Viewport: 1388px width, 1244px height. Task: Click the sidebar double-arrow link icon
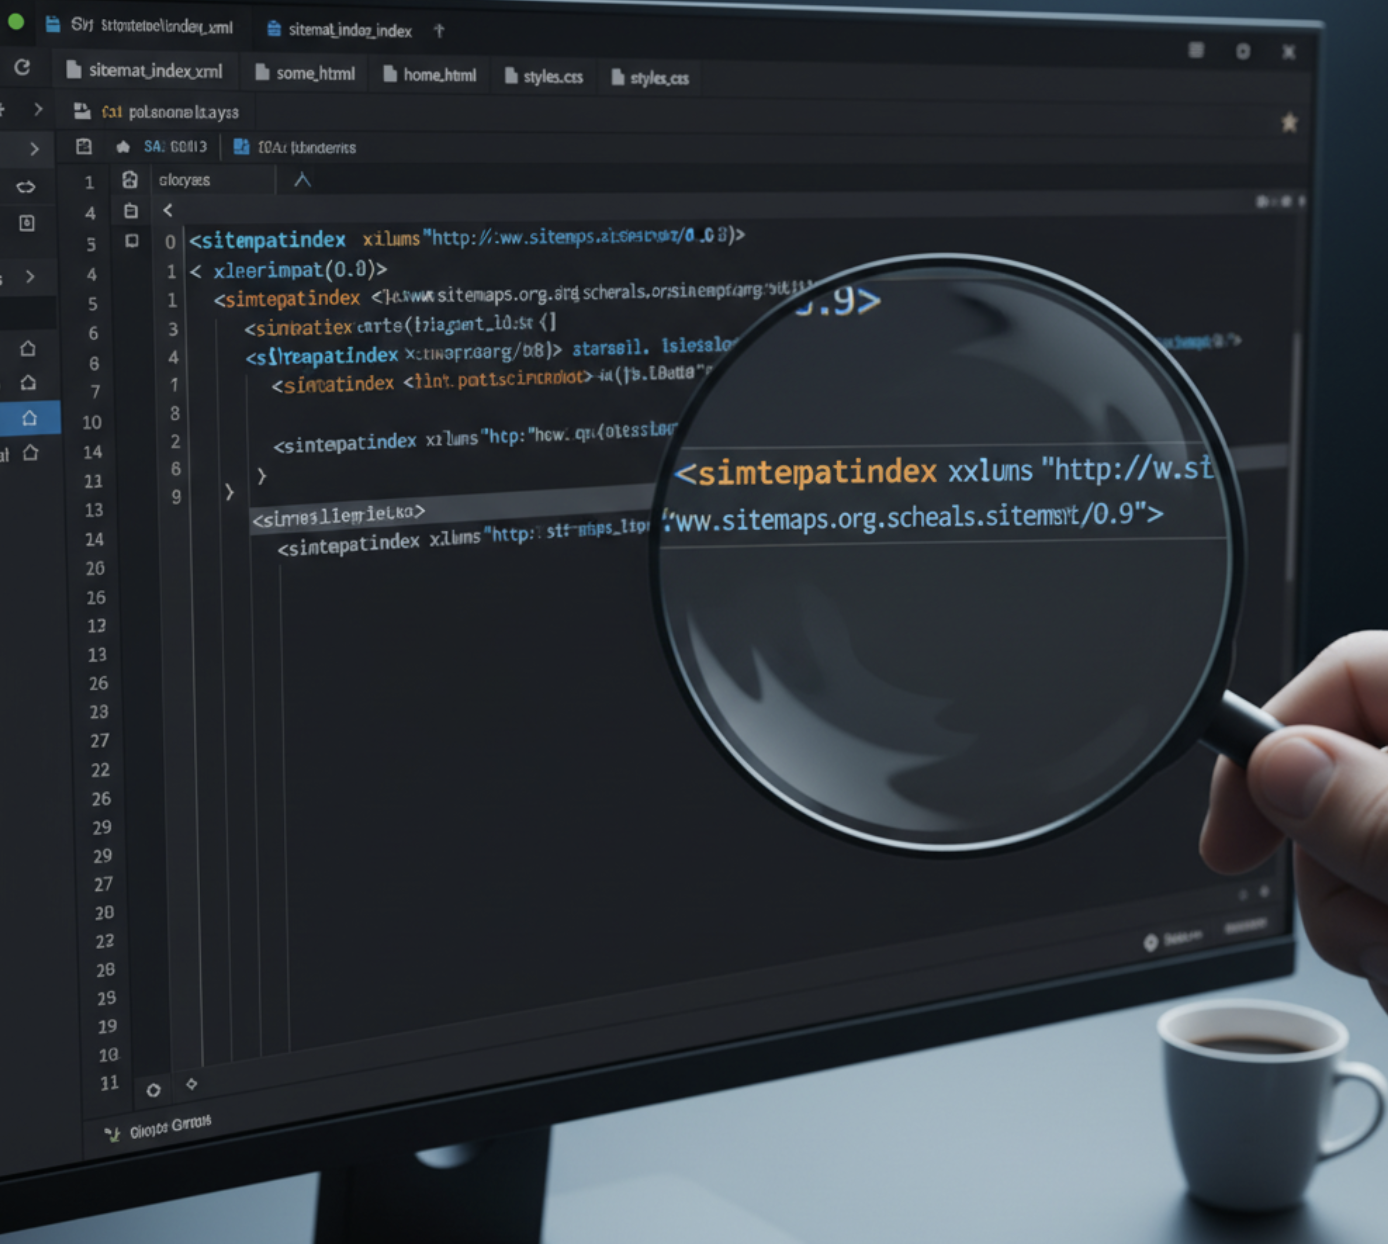(26, 187)
